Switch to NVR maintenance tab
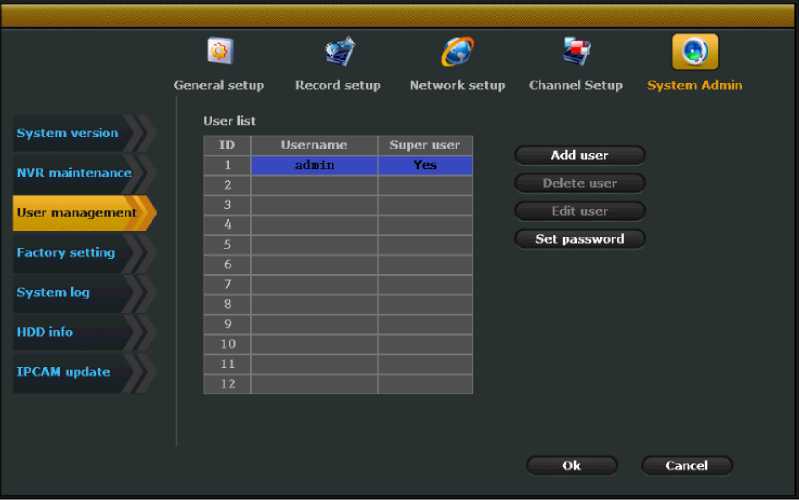The width and height of the screenshot is (799, 500). 75,173
